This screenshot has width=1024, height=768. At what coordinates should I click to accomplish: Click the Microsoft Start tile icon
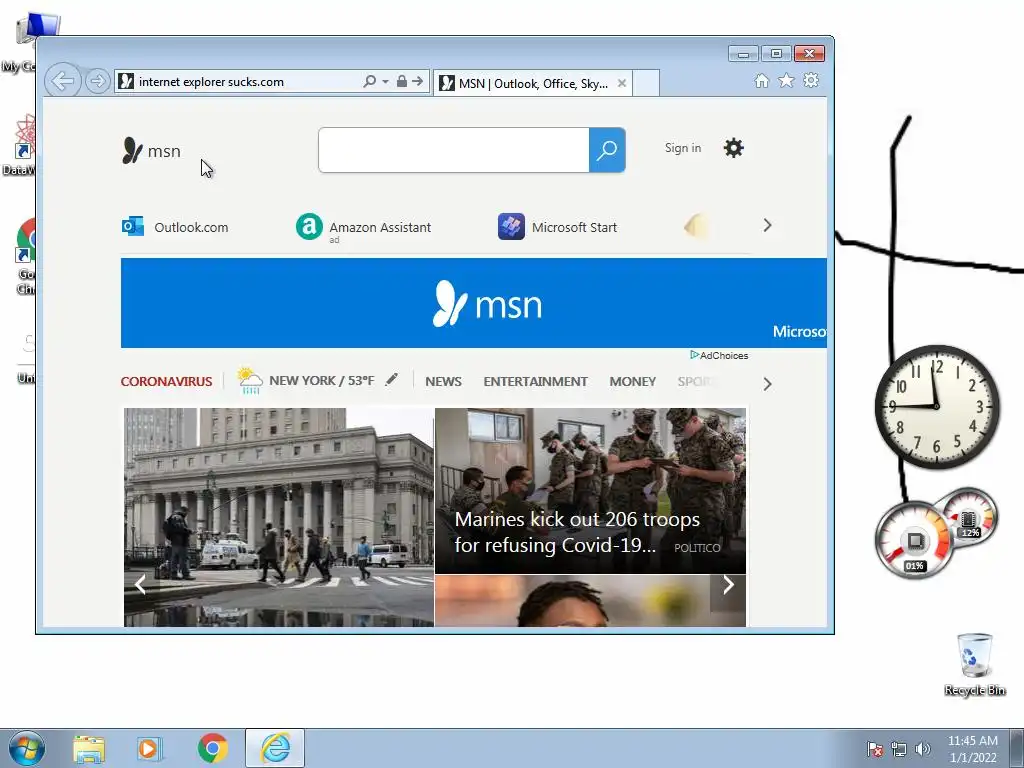(511, 227)
